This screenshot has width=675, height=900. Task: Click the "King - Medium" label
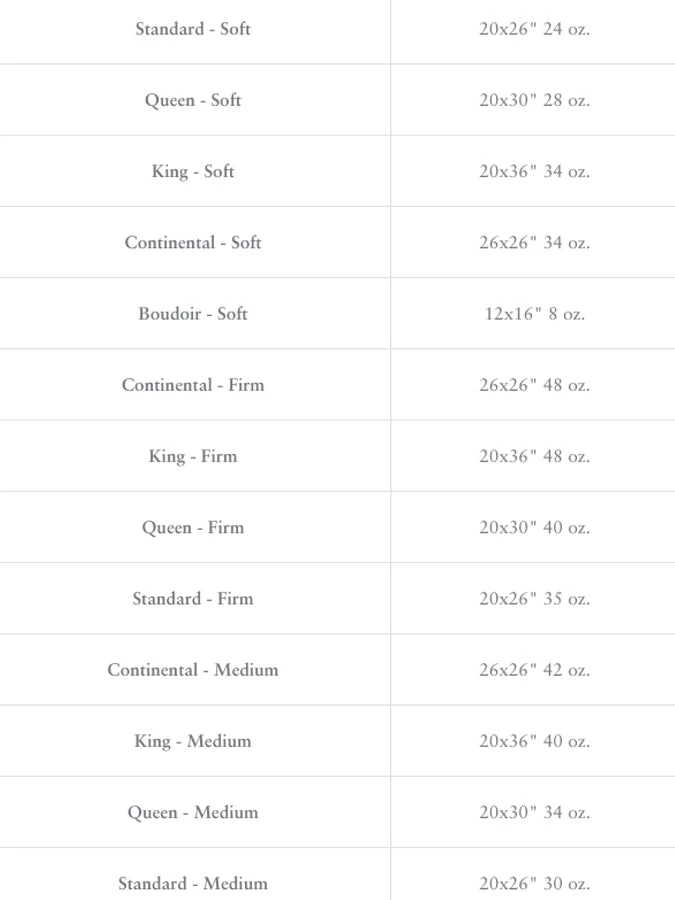[x=193, y=741]
